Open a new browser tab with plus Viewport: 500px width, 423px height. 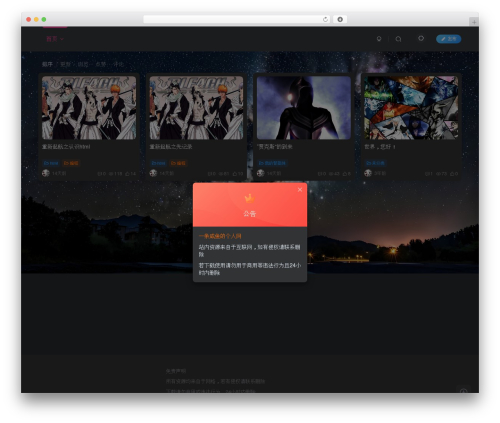(x=474, y=22)
